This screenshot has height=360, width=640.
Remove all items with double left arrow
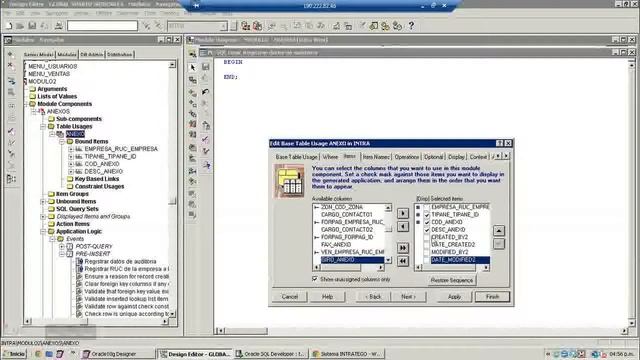click(403, 261)
